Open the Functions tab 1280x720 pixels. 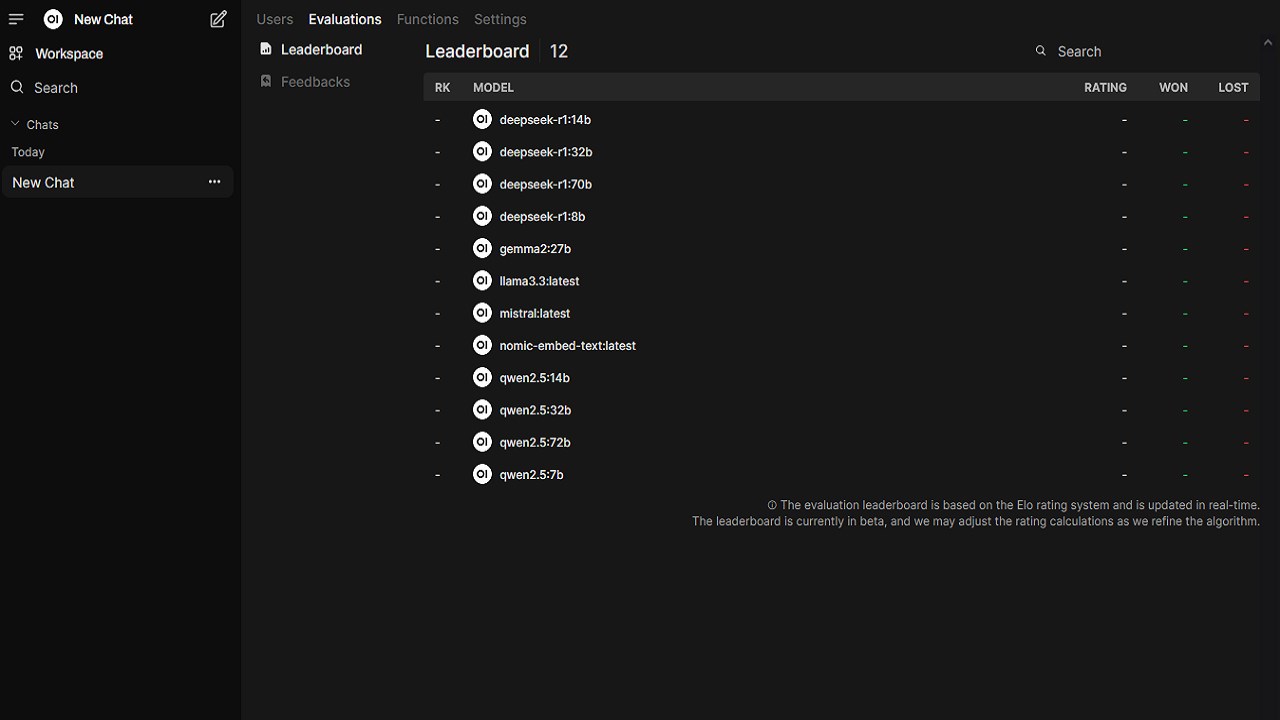(x=428, y=19)
